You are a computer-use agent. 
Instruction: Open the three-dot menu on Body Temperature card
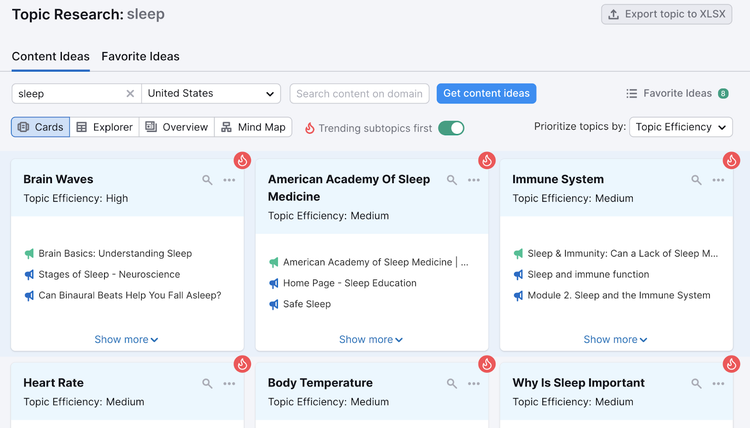point(474,384)
